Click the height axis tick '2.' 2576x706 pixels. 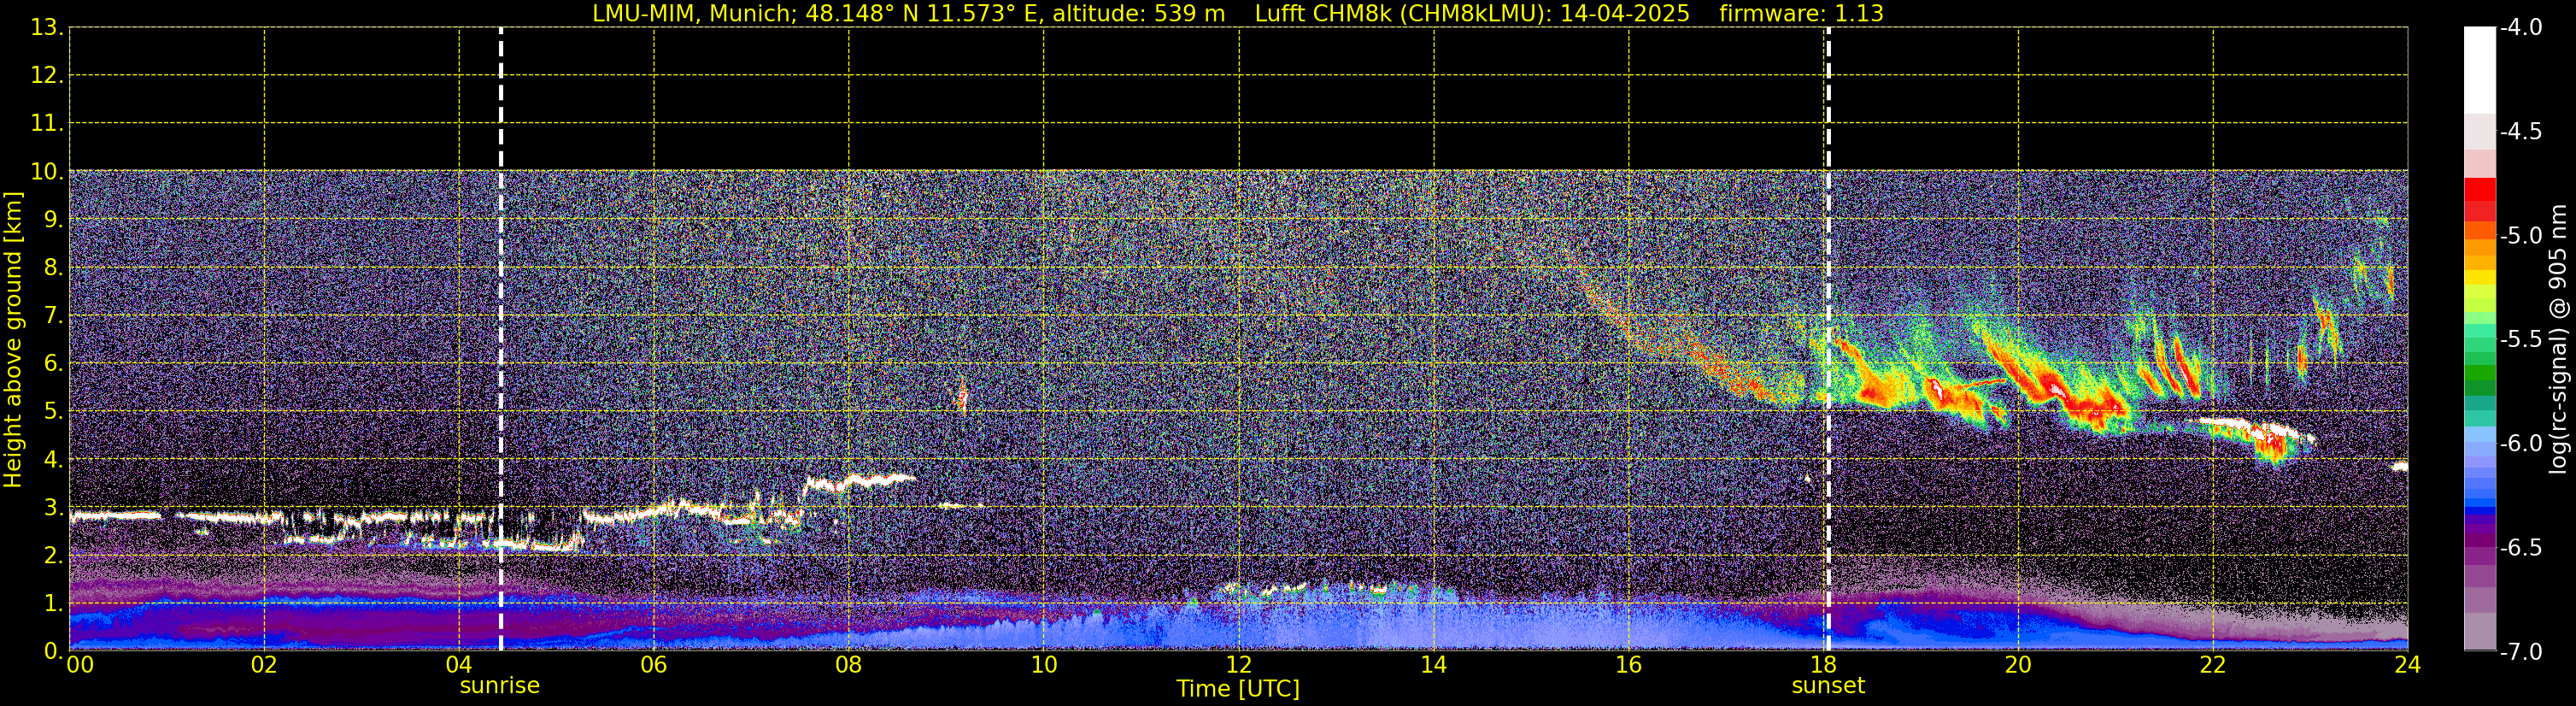(x=53, y=555)
